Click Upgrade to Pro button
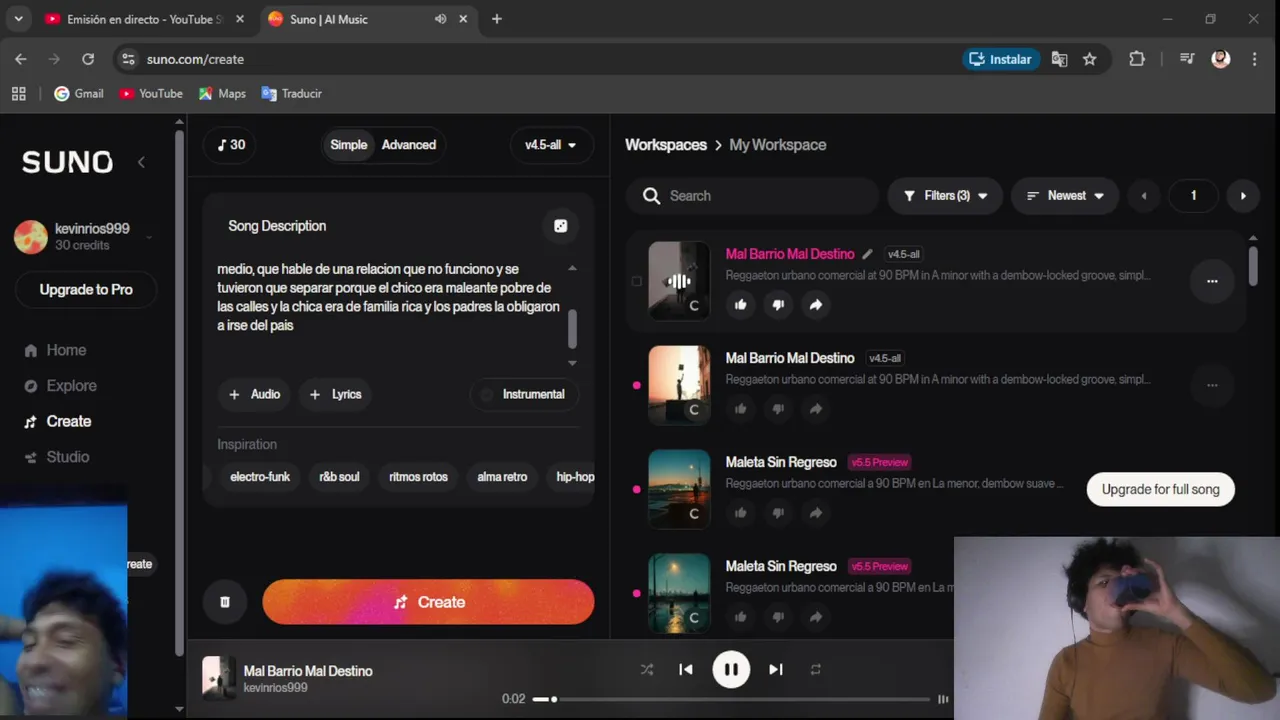The width and height of the screenshot is (1280, 720). pyautogui.click(x=86, y=289)
